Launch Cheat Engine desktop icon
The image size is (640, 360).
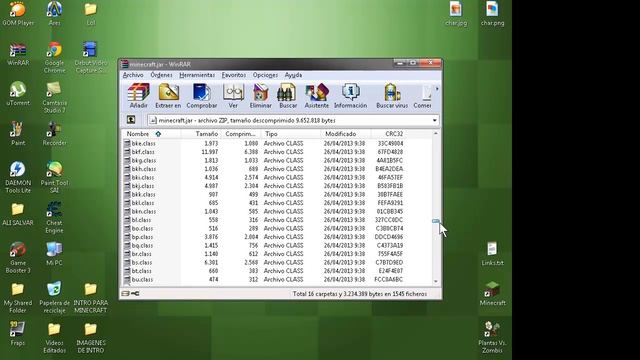[x=54, y=217]
